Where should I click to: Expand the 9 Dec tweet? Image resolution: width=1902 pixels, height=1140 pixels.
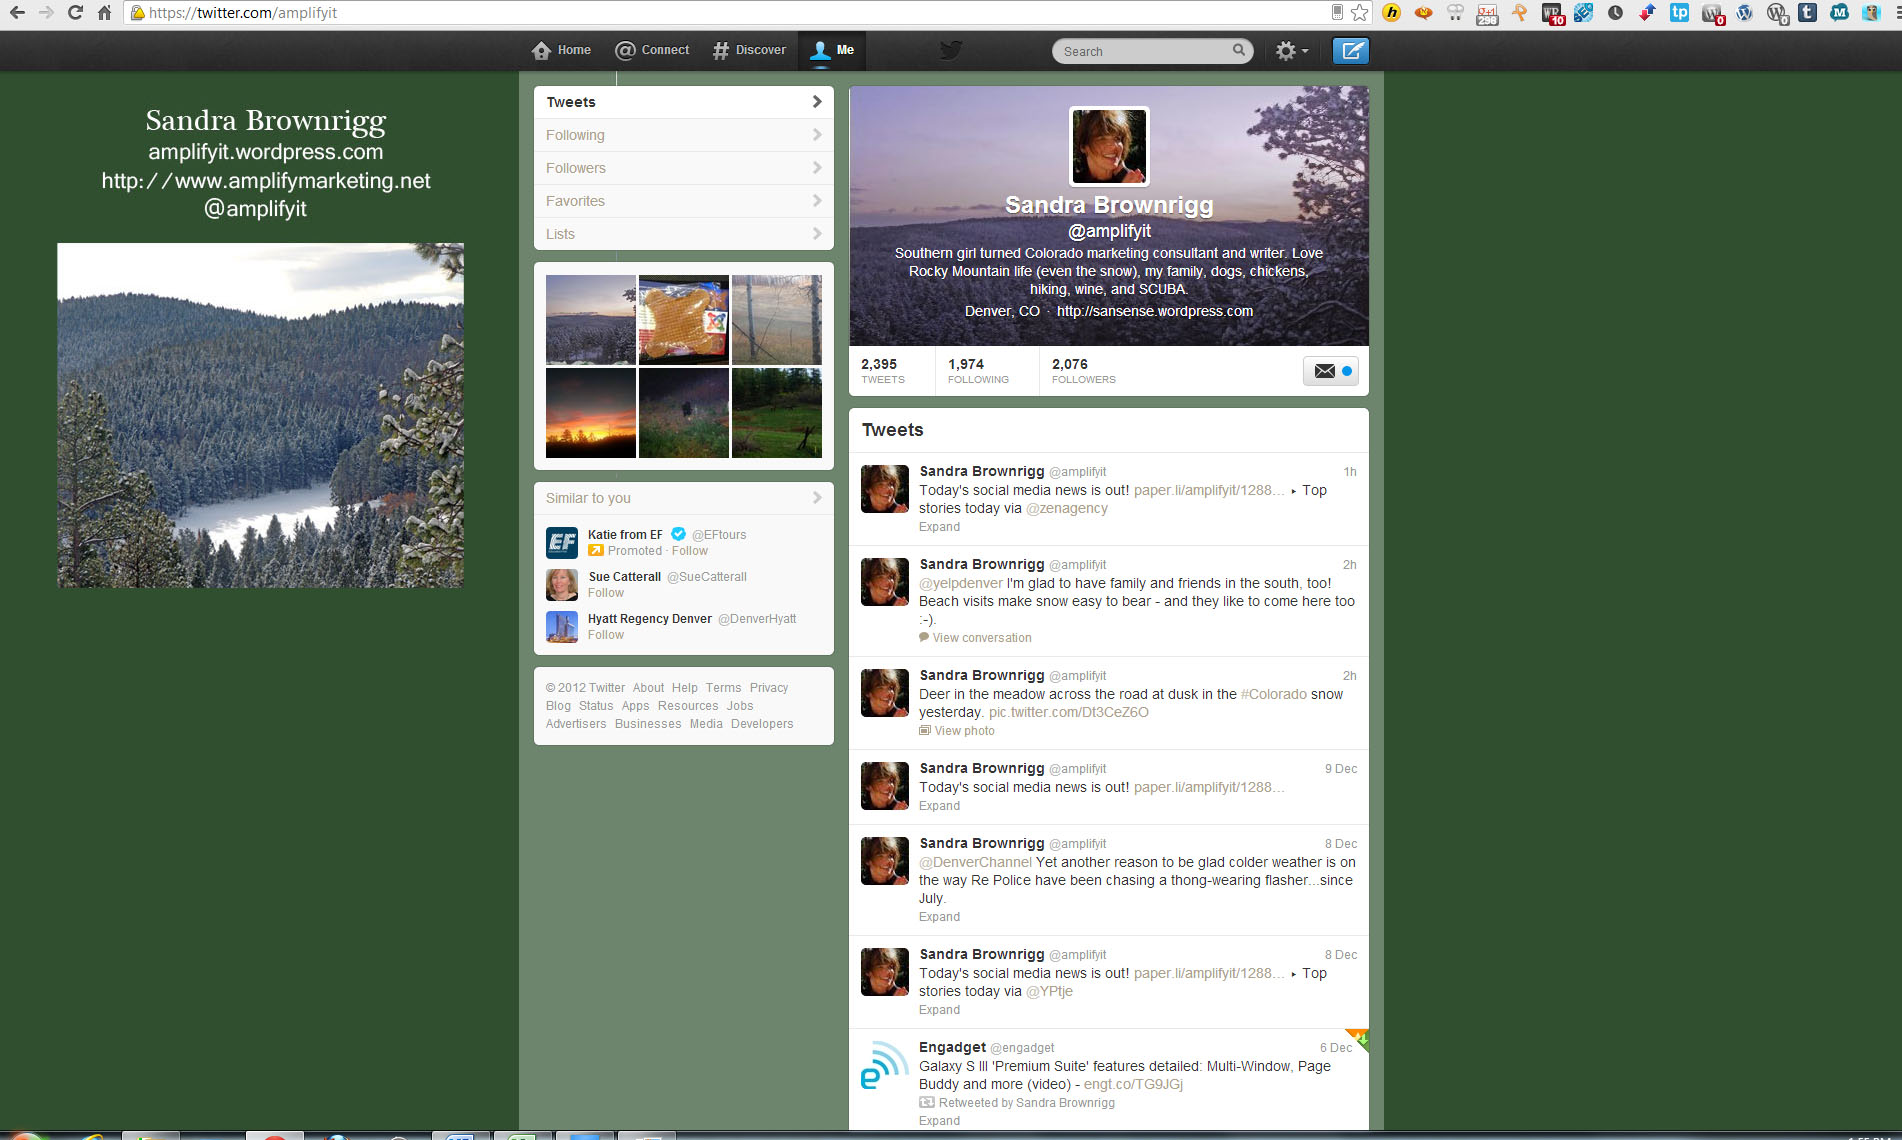(939, 806)
